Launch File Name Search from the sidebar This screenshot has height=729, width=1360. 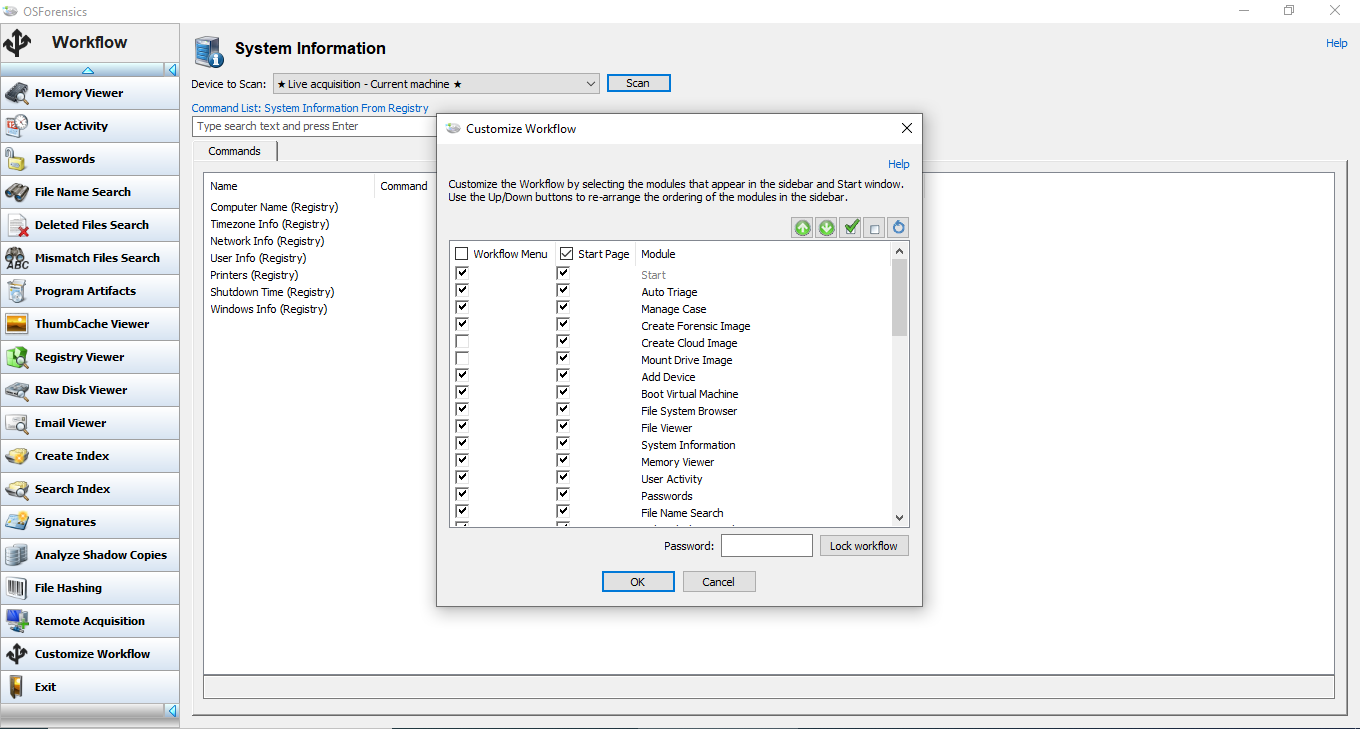coord(90,192)
